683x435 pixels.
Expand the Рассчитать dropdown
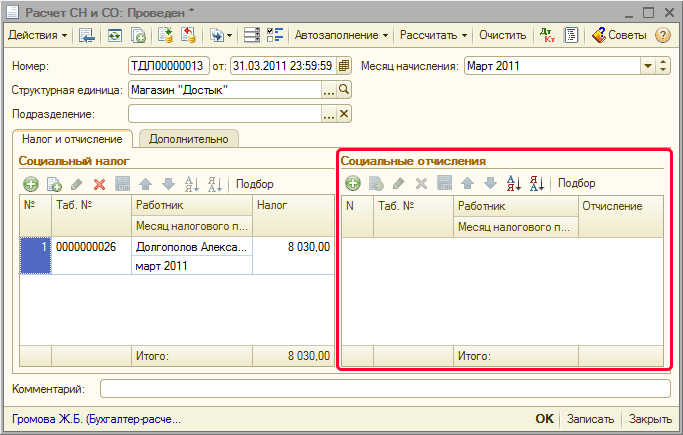pos(434,35)
